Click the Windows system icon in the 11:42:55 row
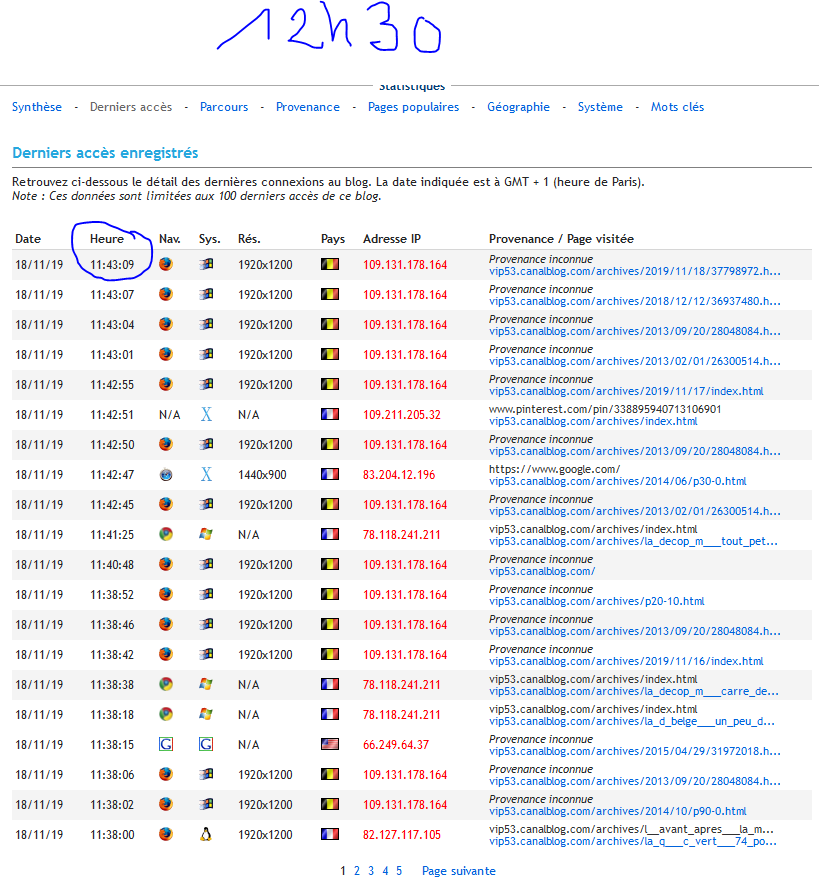This screenshot has width=819, height=890. [206, 384]
